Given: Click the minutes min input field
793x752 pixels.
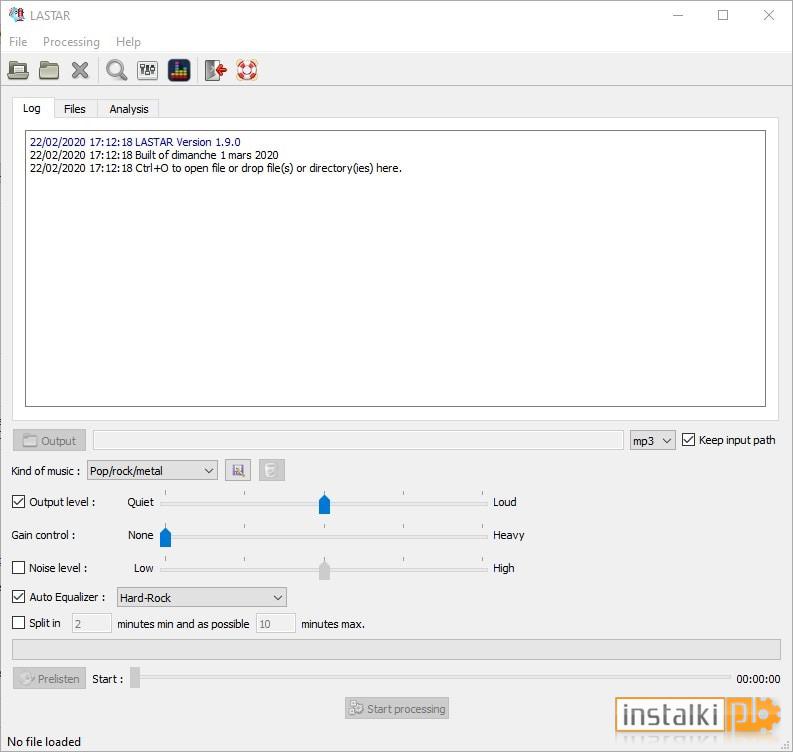Looking at the screenshot, I should [92, 624].
